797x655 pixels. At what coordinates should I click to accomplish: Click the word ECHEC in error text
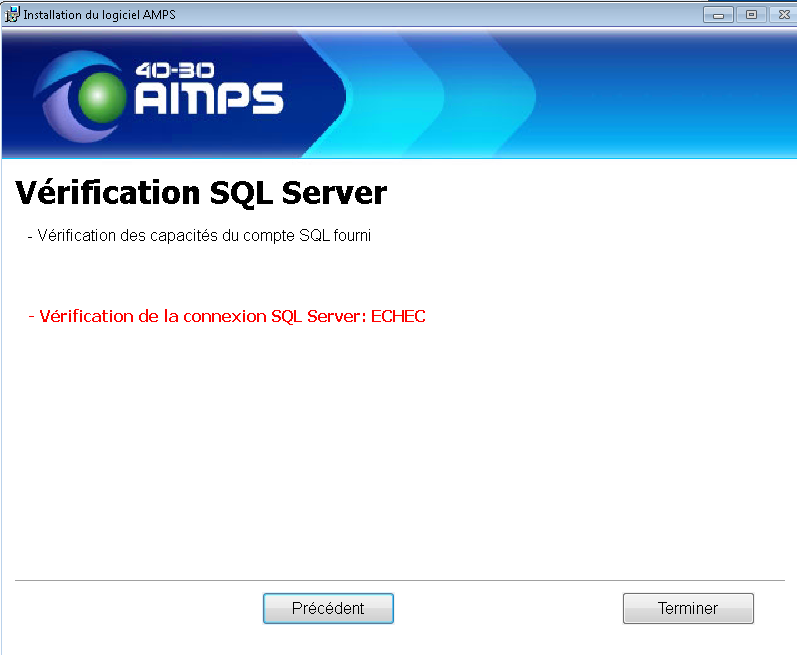click(398, 317)
